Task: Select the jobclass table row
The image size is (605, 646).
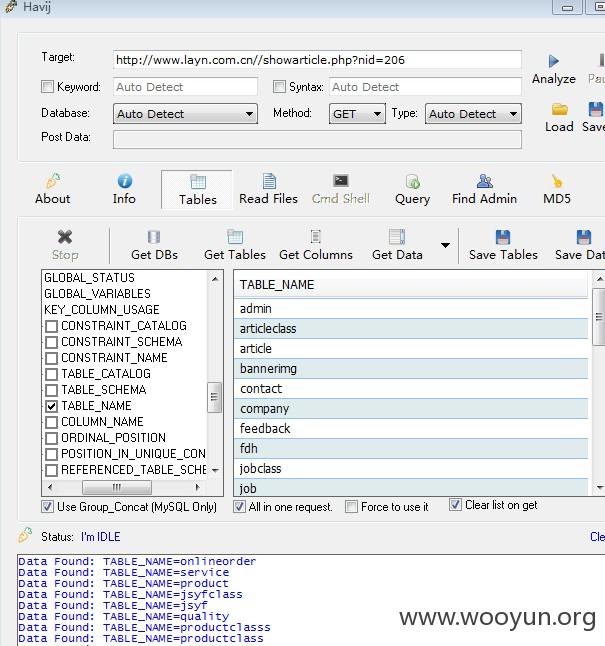Action: click(x=411, y=468)
